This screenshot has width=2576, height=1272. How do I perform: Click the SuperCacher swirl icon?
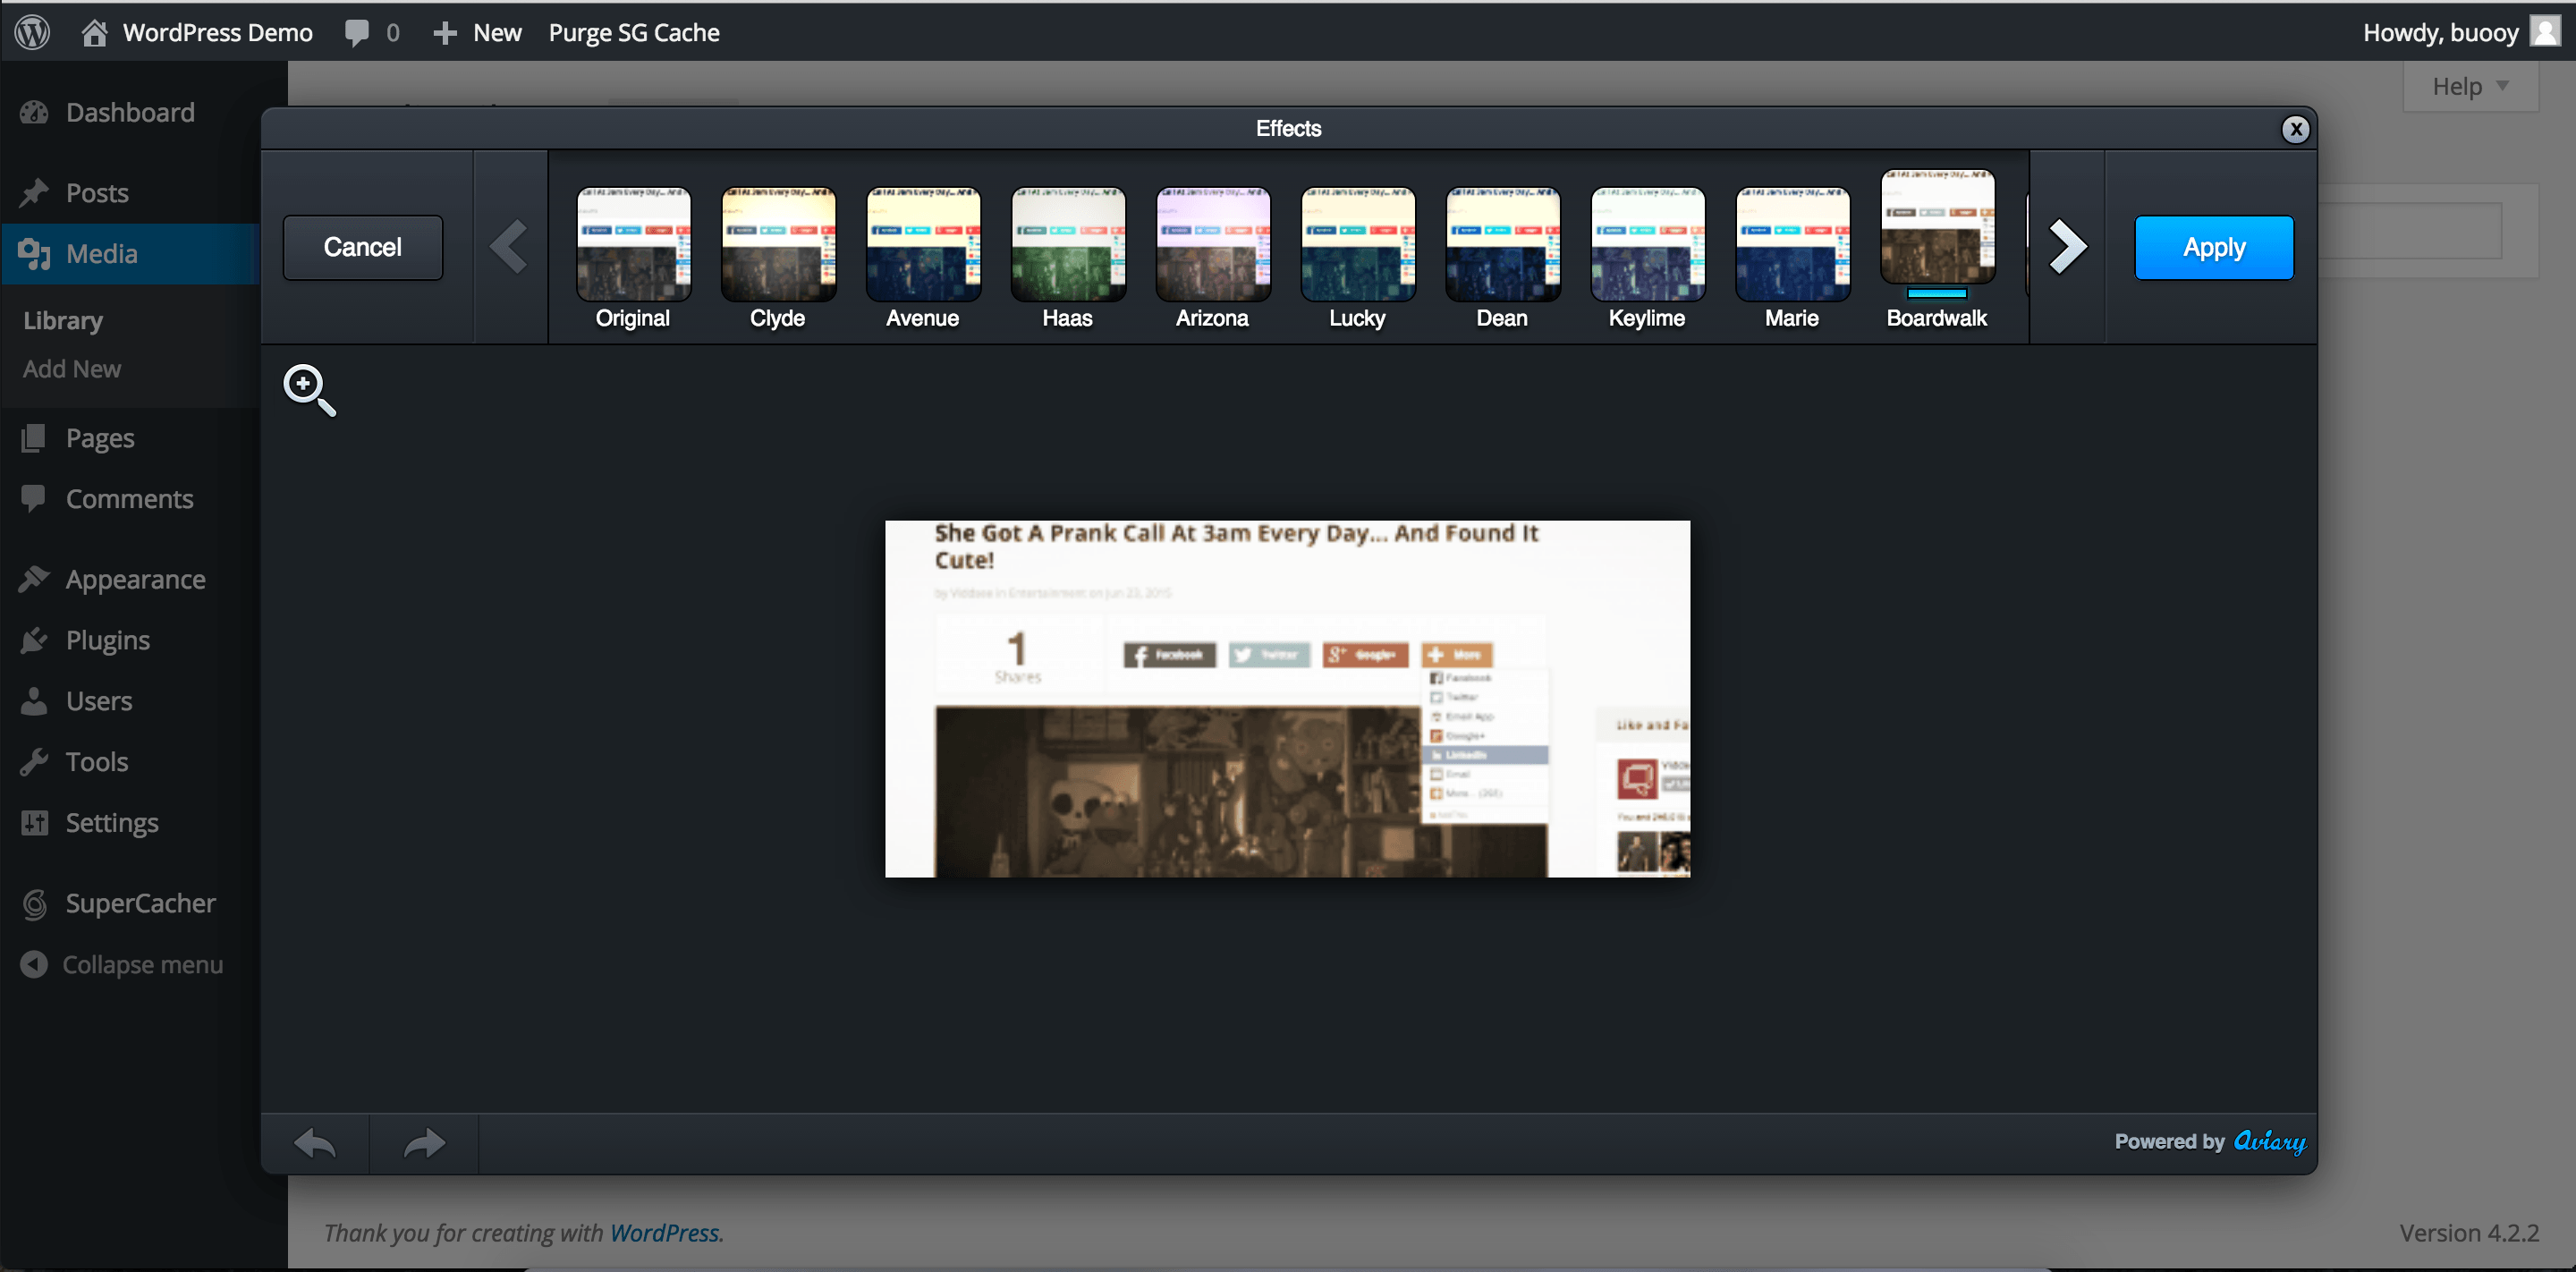[x=34, y=904]
